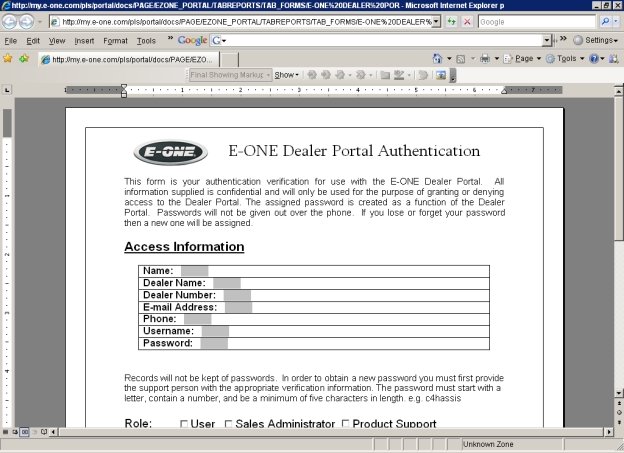The height and width of the screenshot is (453, 624).
Task: Click the Highlight pen icon
Action: tap(399, 75)
